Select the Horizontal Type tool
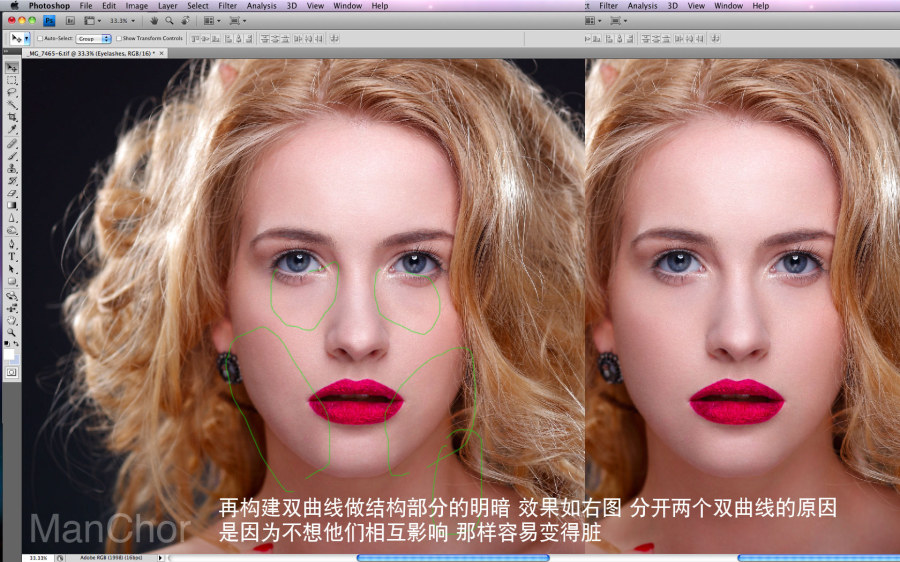 (11, 257)
